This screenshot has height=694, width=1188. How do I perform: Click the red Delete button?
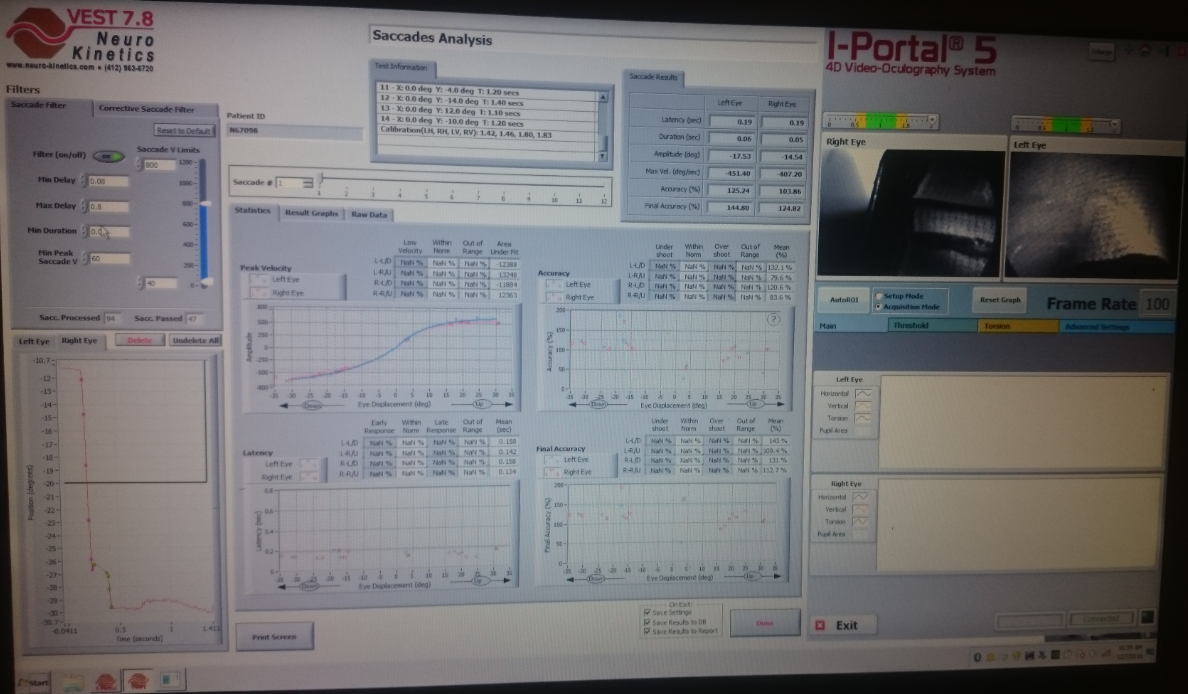[x=139, y=340]
